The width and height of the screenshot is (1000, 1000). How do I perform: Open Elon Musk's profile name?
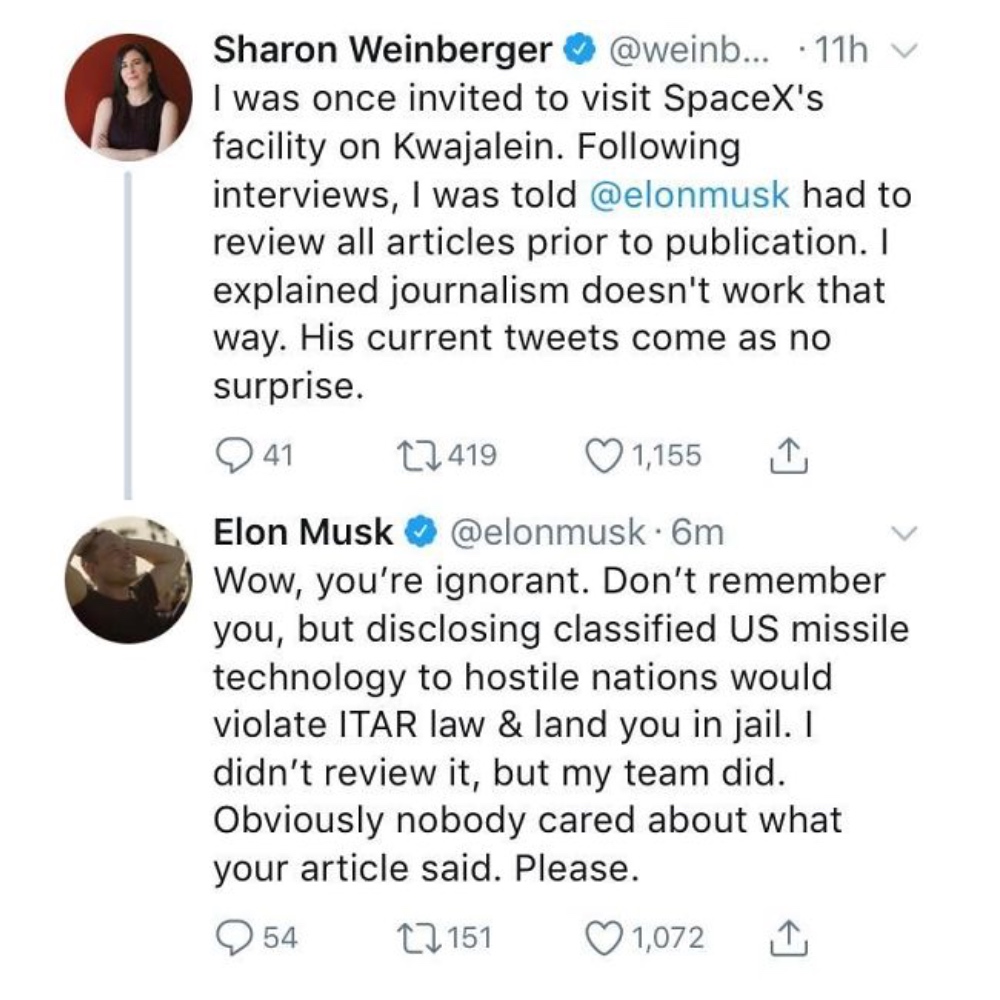pyautogui.click(x=302, y=532)
